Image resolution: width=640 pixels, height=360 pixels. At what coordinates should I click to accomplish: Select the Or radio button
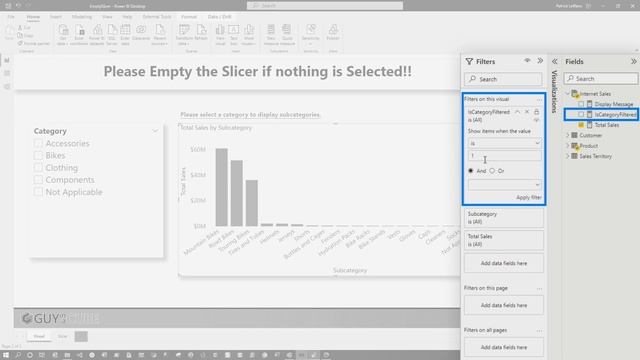(x=492, y=171)
